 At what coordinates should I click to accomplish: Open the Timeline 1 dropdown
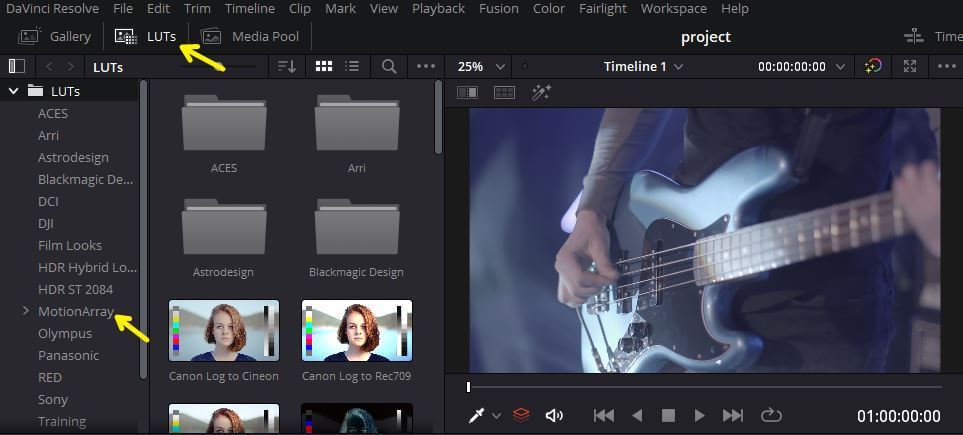click(x=643, y=67)
